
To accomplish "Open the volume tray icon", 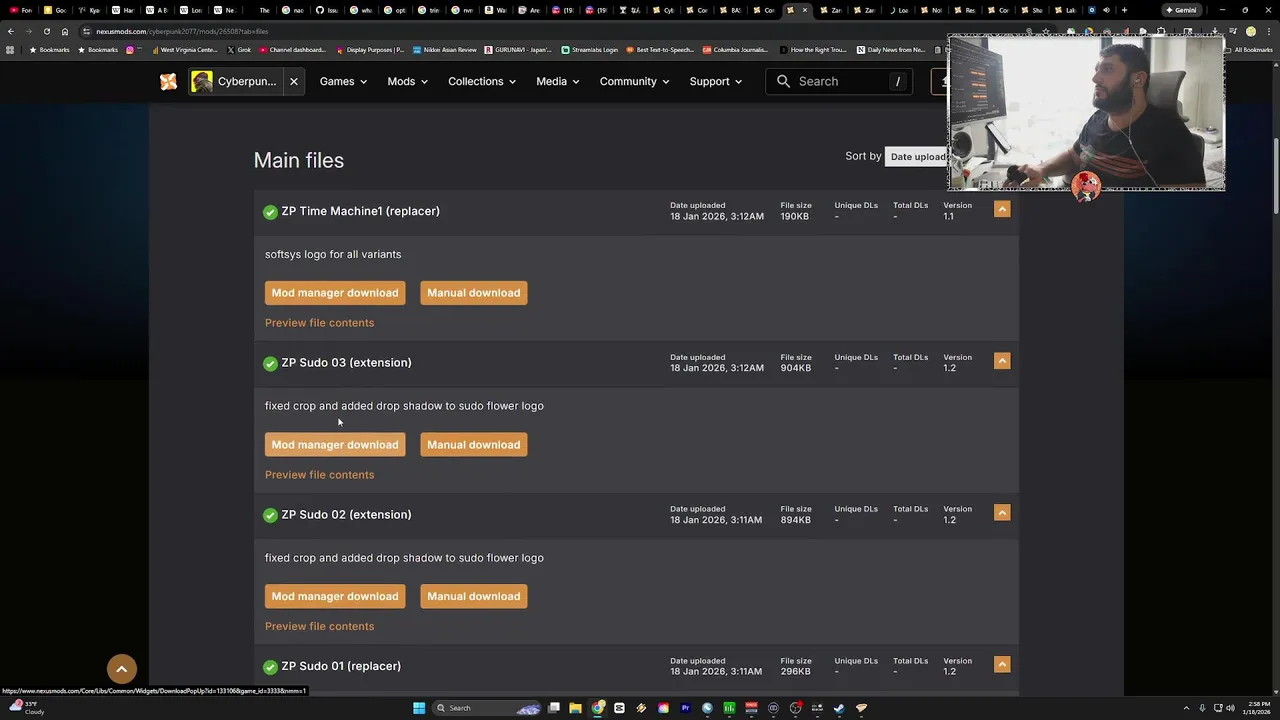I will [1230, 708].
